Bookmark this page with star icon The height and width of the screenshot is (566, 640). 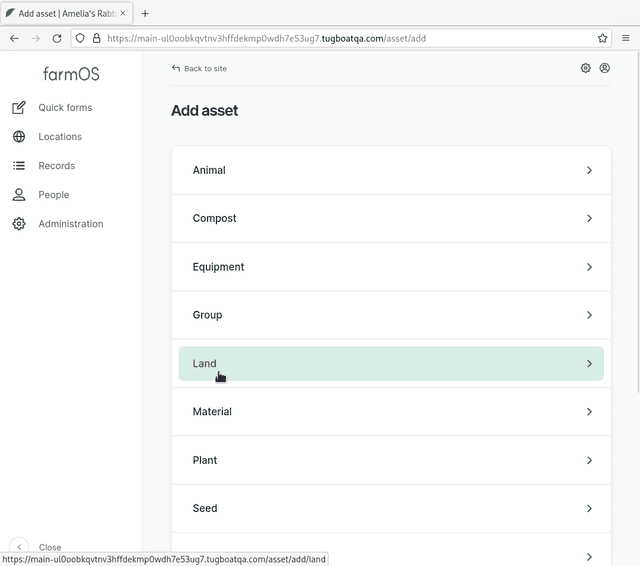coord(602,38)
